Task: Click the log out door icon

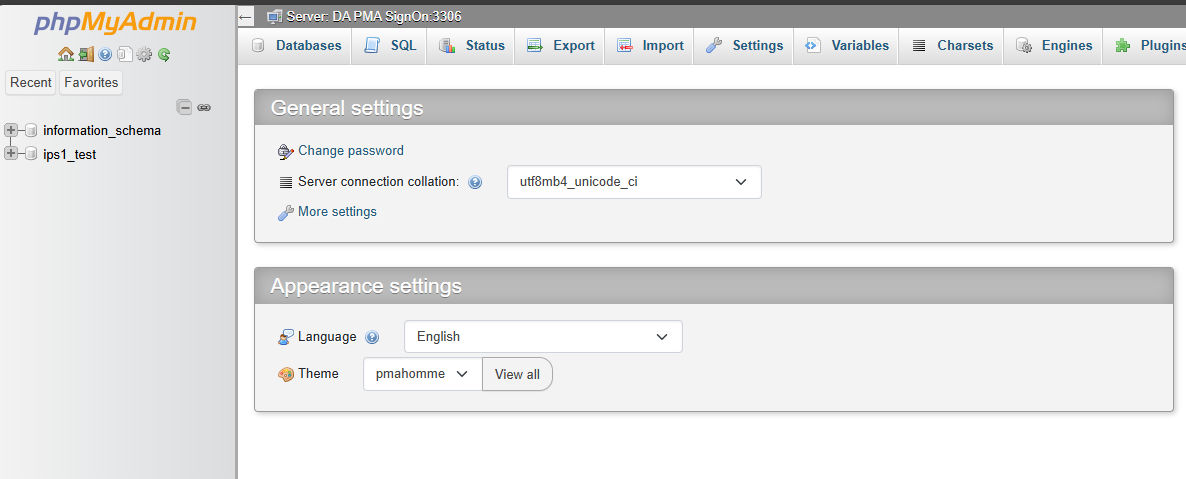Action: [85, 54]
